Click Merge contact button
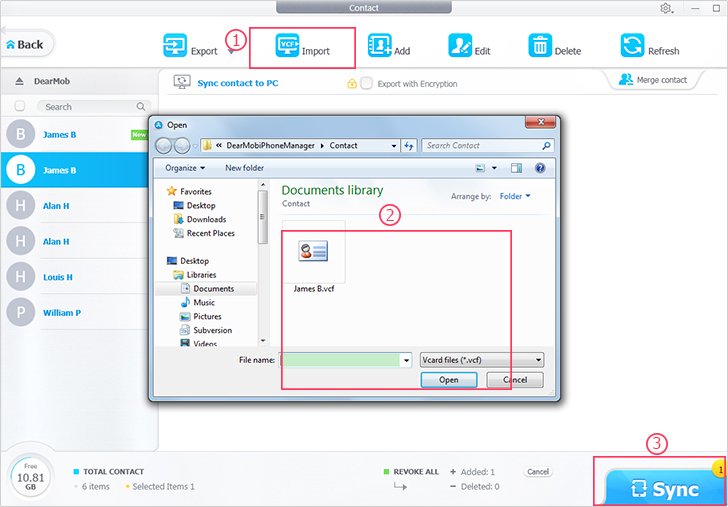The height and width of the screenshot is (507, 728). [653, 80]
